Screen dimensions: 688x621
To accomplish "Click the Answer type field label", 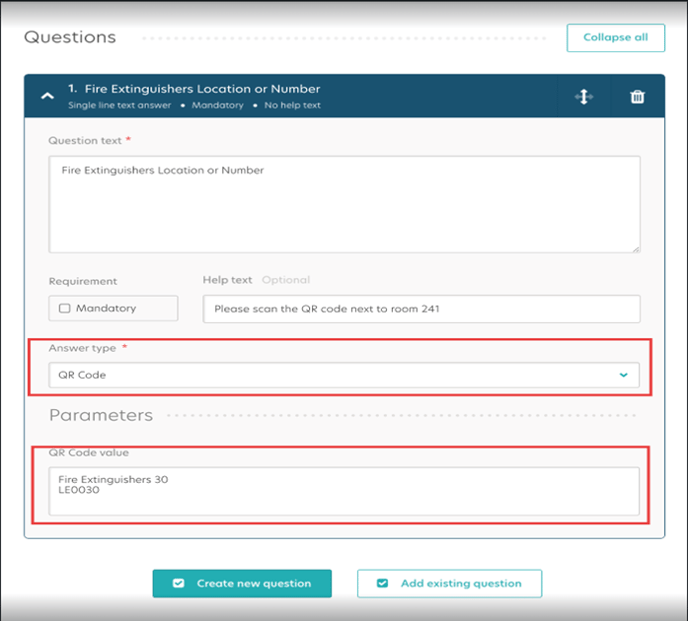I will click(x=82, y=348).
